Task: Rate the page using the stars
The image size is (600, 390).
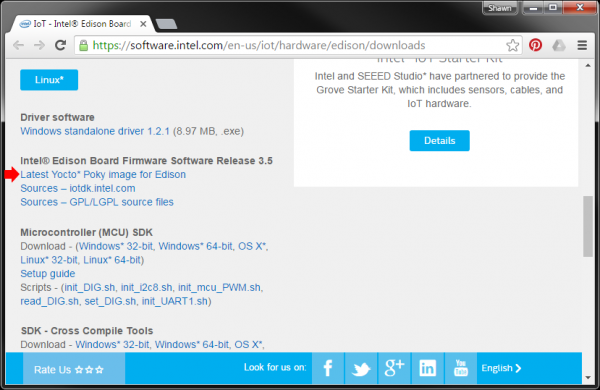Action: [89, 370]
